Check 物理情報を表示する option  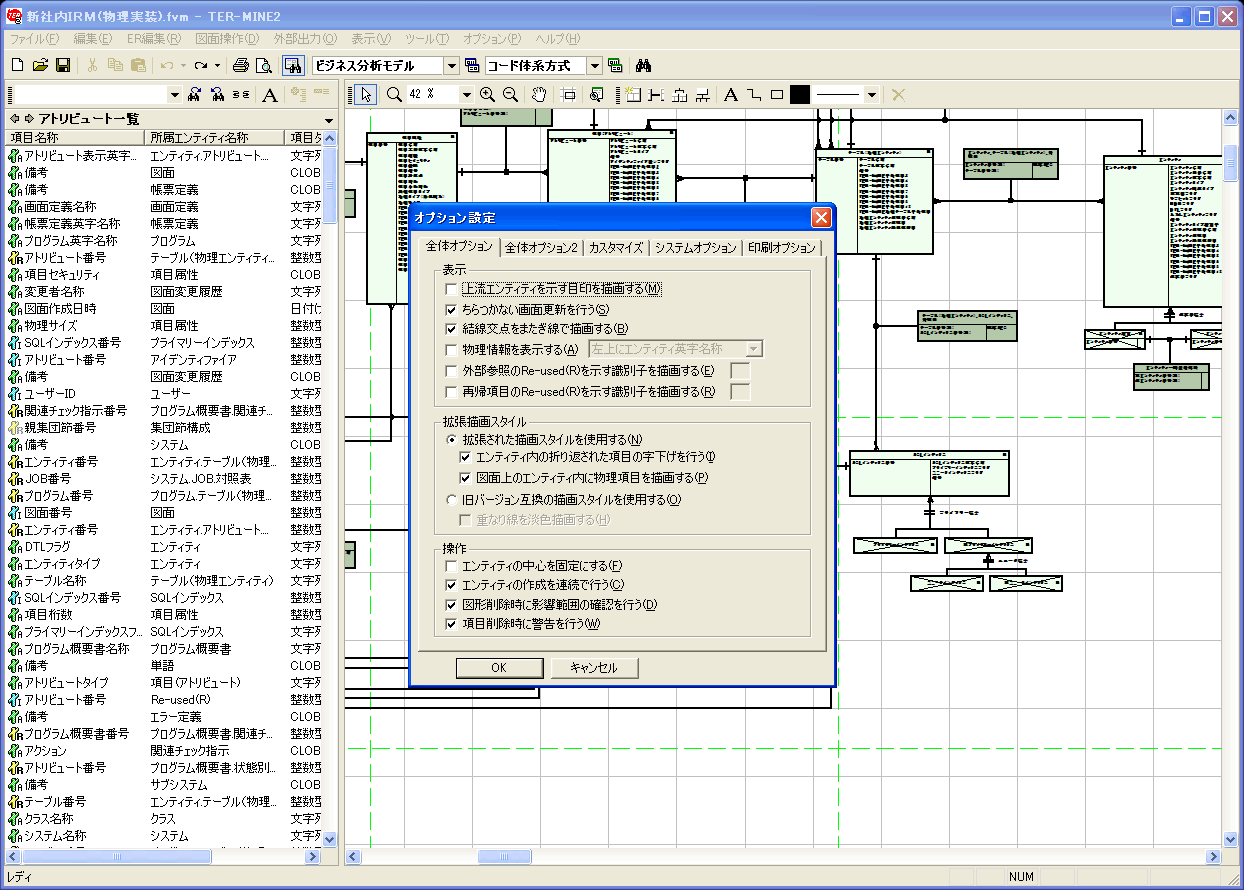pyautogui.click(x=452, y=350)
